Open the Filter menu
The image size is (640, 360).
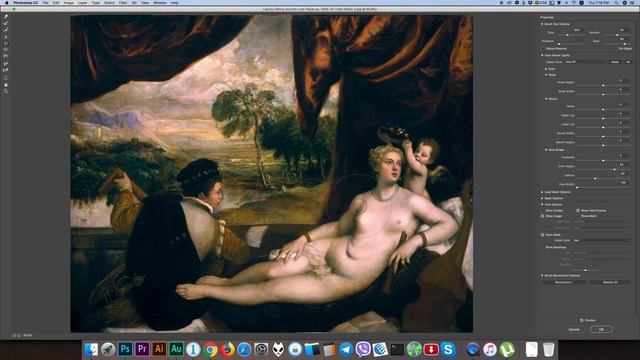(x=123, y=2)
